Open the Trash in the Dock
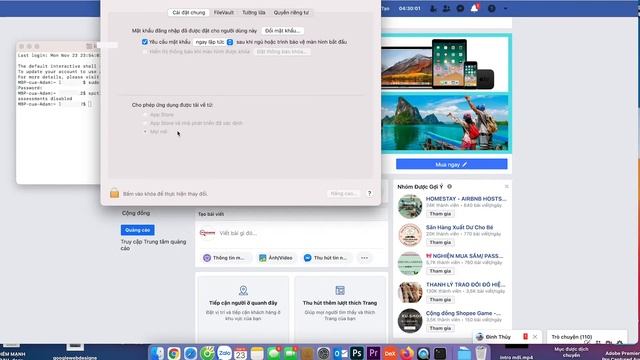Image resolution: width=640 pixels, height=360 pixels. (481, 353)
